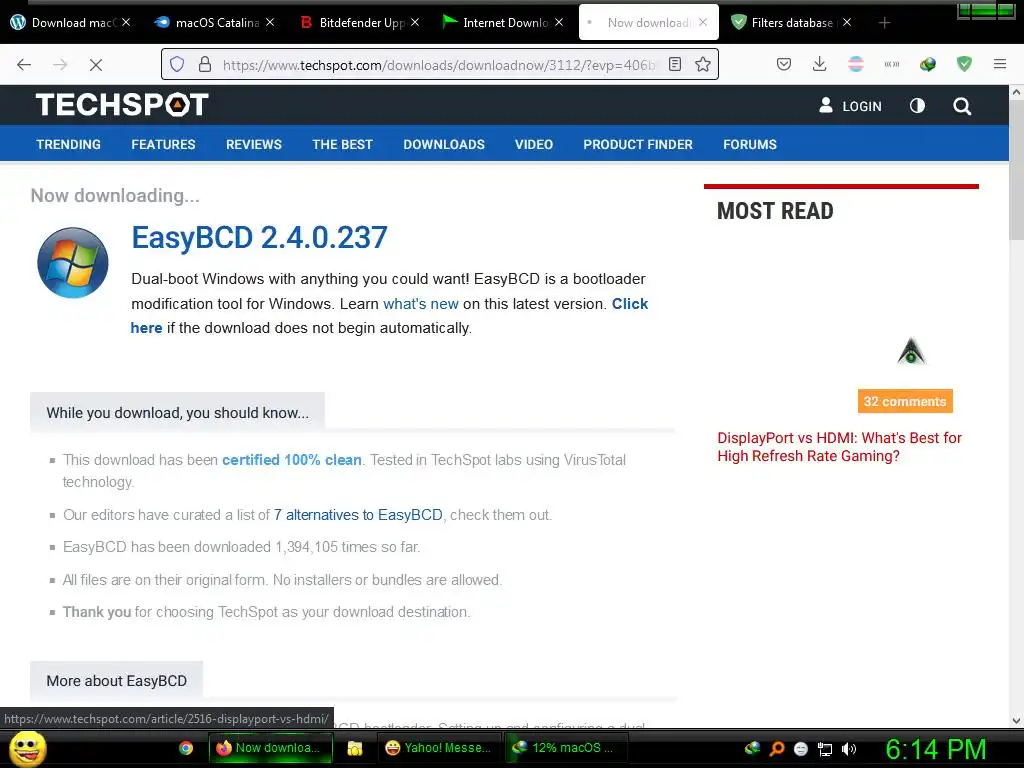Screen dimensions: 1024x768
Task: Open Yahoo! Messenger taskbar item
Action: (440, 748)
